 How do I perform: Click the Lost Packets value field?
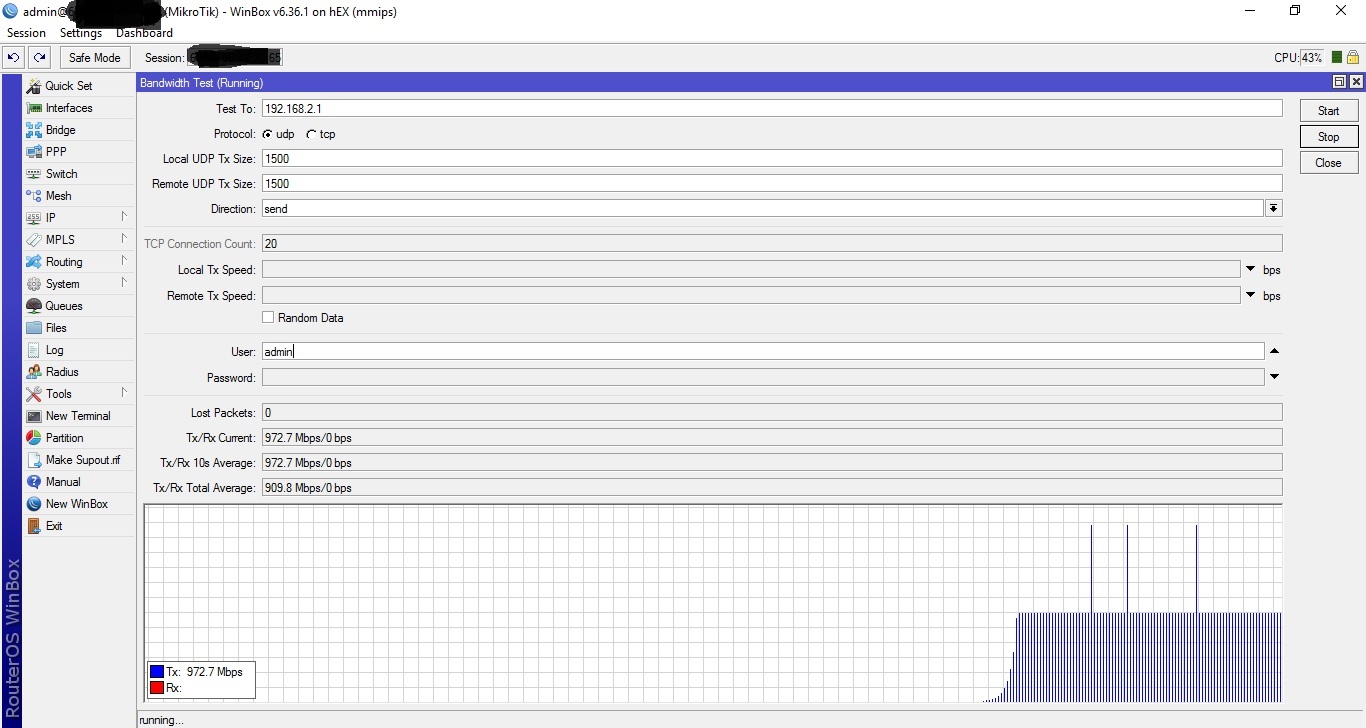772,413
